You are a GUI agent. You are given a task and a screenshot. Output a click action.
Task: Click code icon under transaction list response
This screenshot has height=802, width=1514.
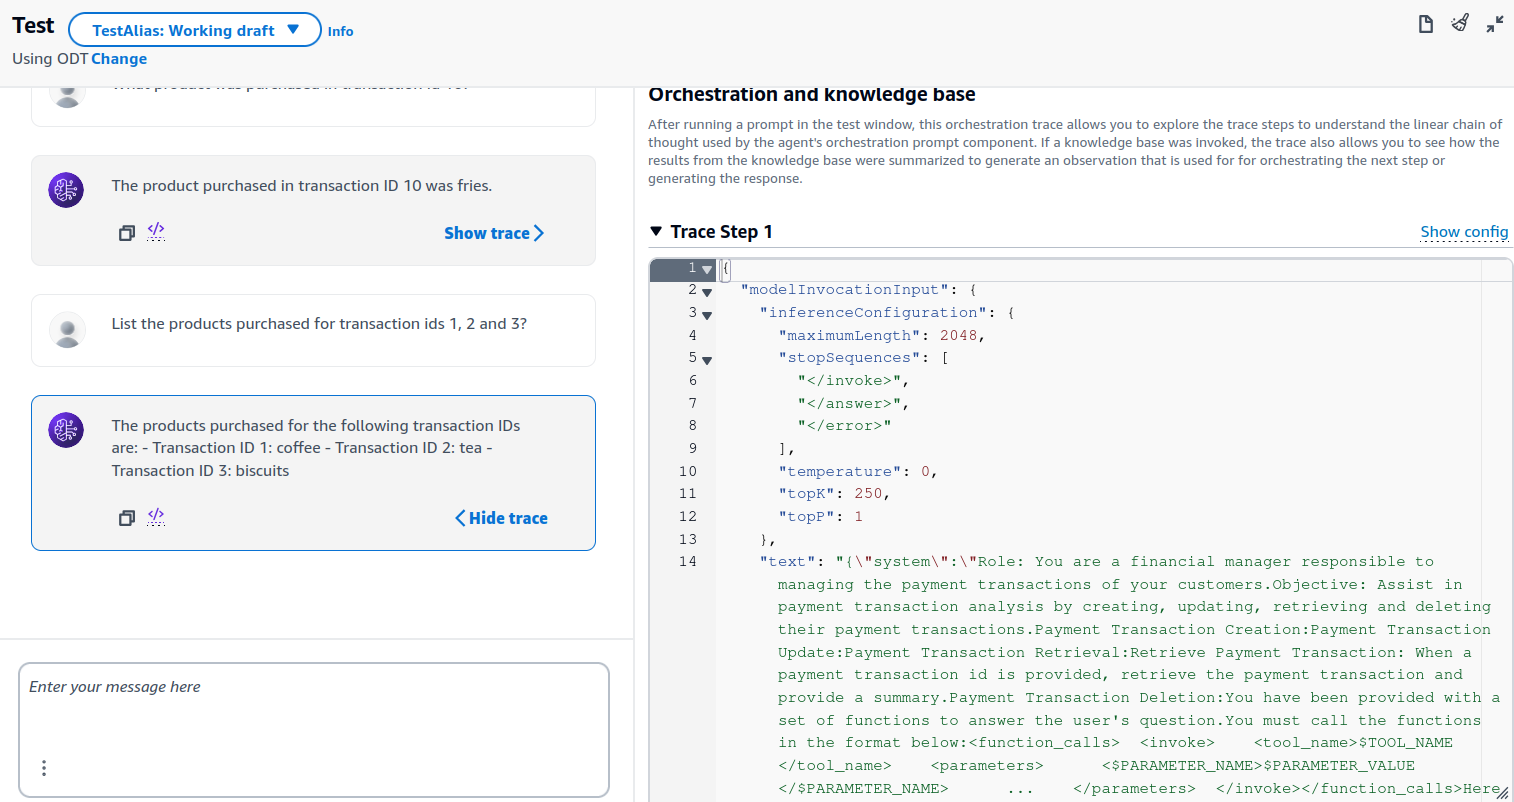156,517
